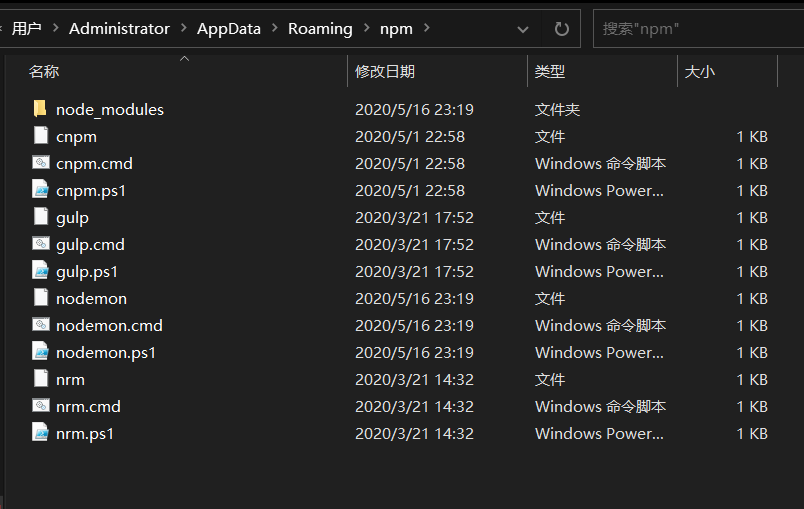Image resolution: width=804 pixels, height=509 pixels.
Task: Expand the chevron after 用户 breadcrumb
Action: 55,28
